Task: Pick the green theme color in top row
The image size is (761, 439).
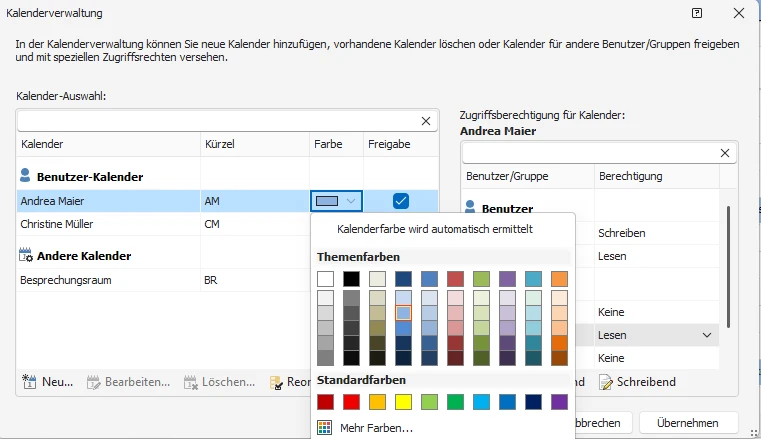Action: (481, 279)
